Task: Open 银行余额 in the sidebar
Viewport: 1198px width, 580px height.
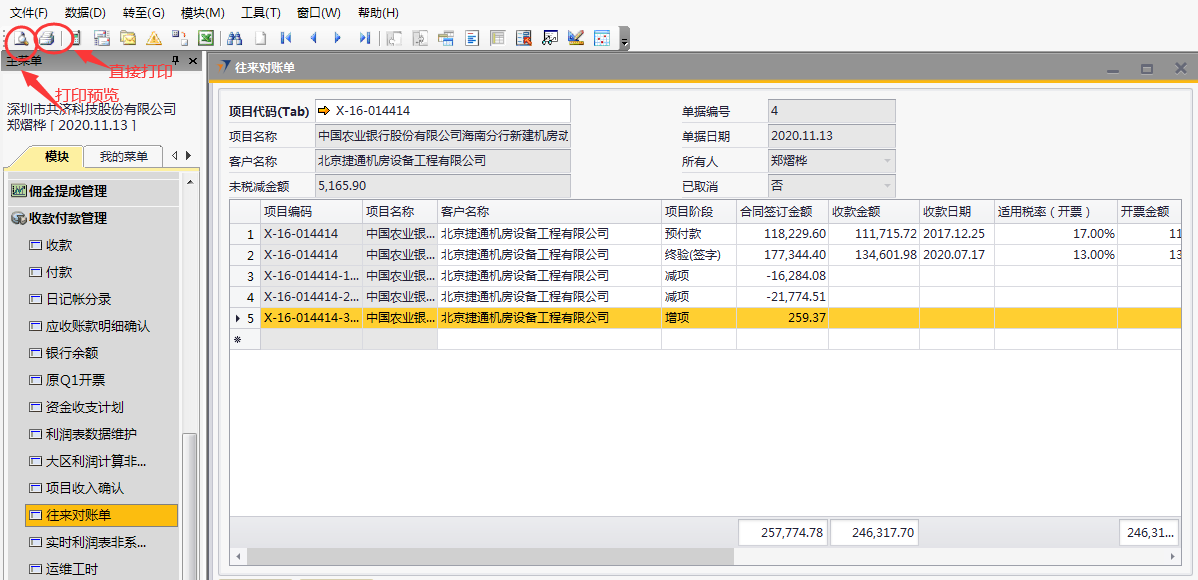Action: click(71, 353)
